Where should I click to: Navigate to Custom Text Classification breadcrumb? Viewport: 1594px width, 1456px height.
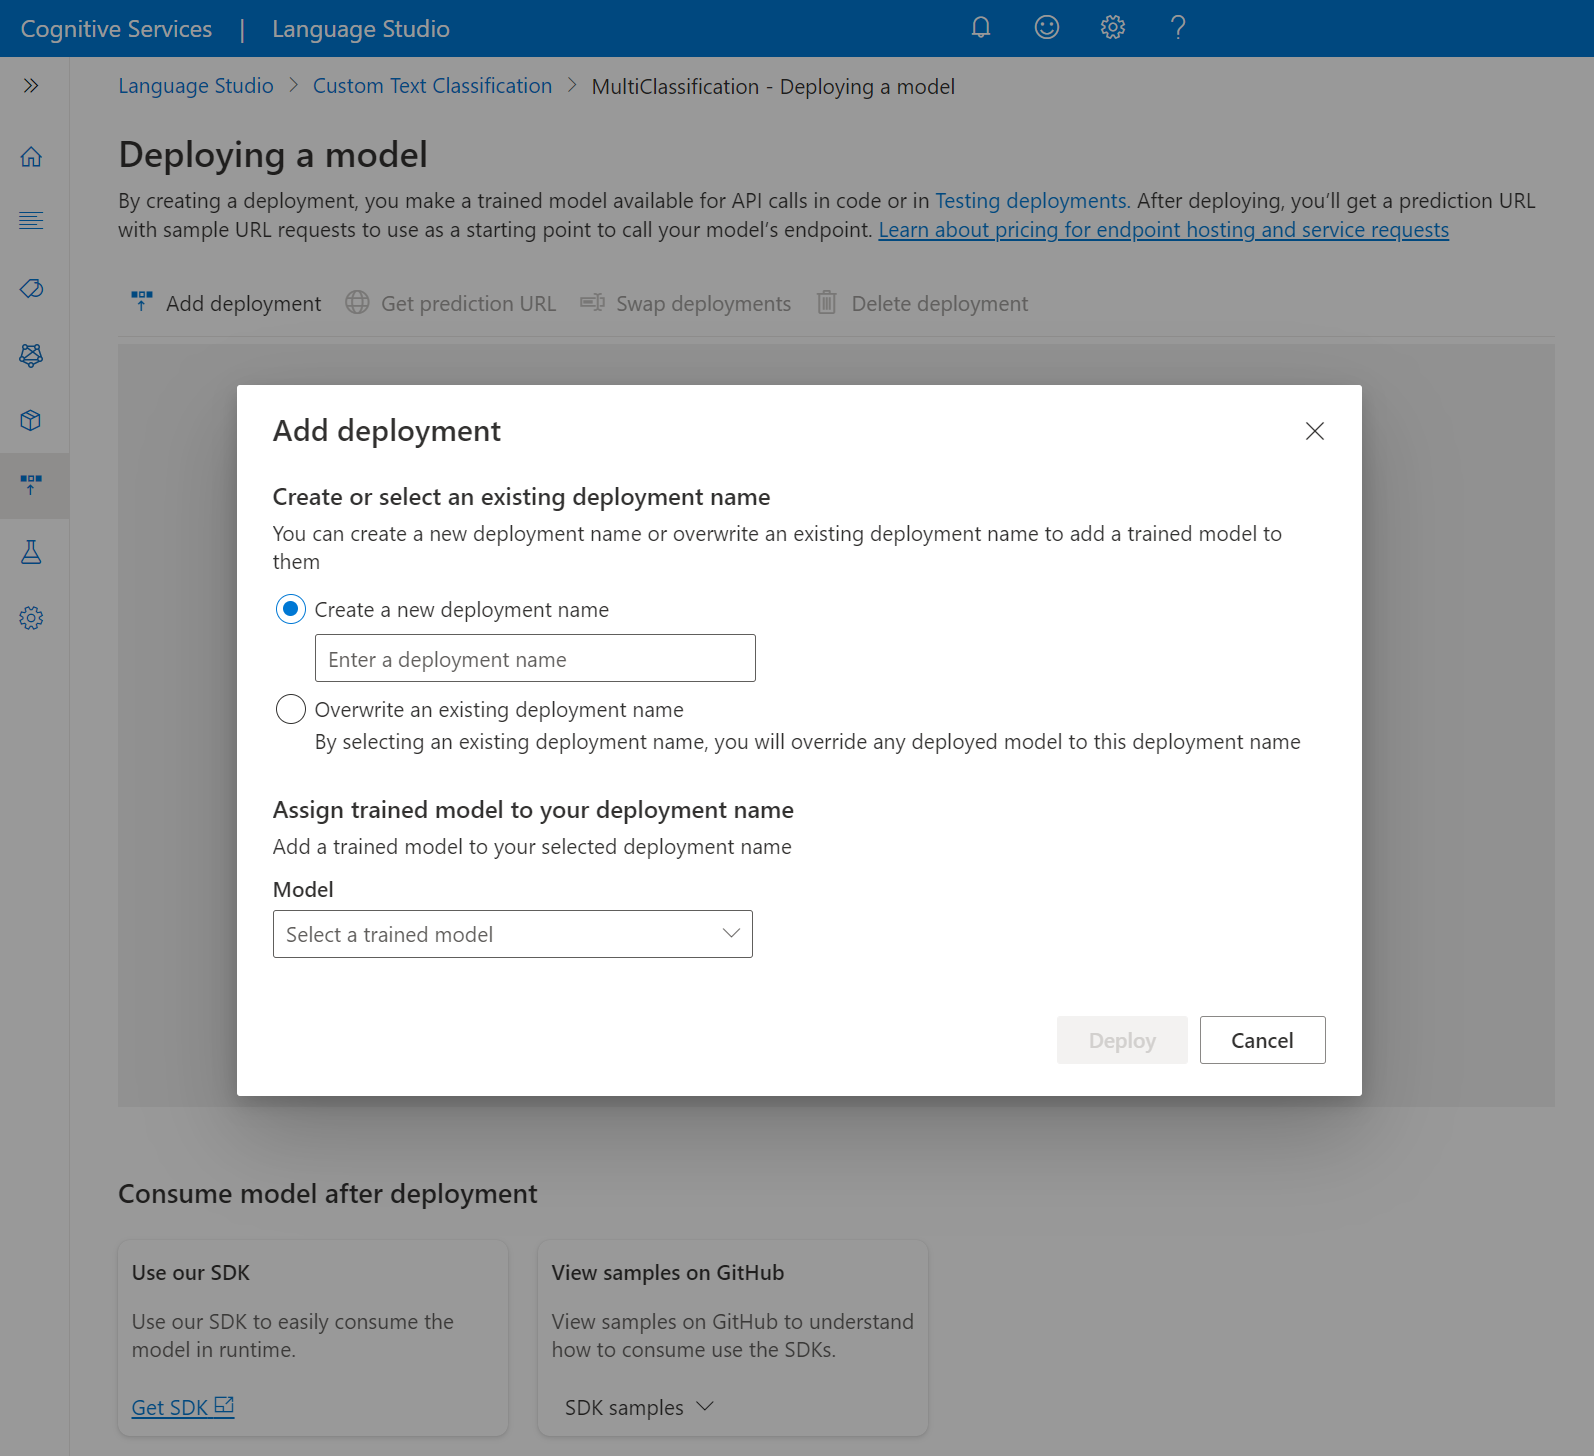432,86
